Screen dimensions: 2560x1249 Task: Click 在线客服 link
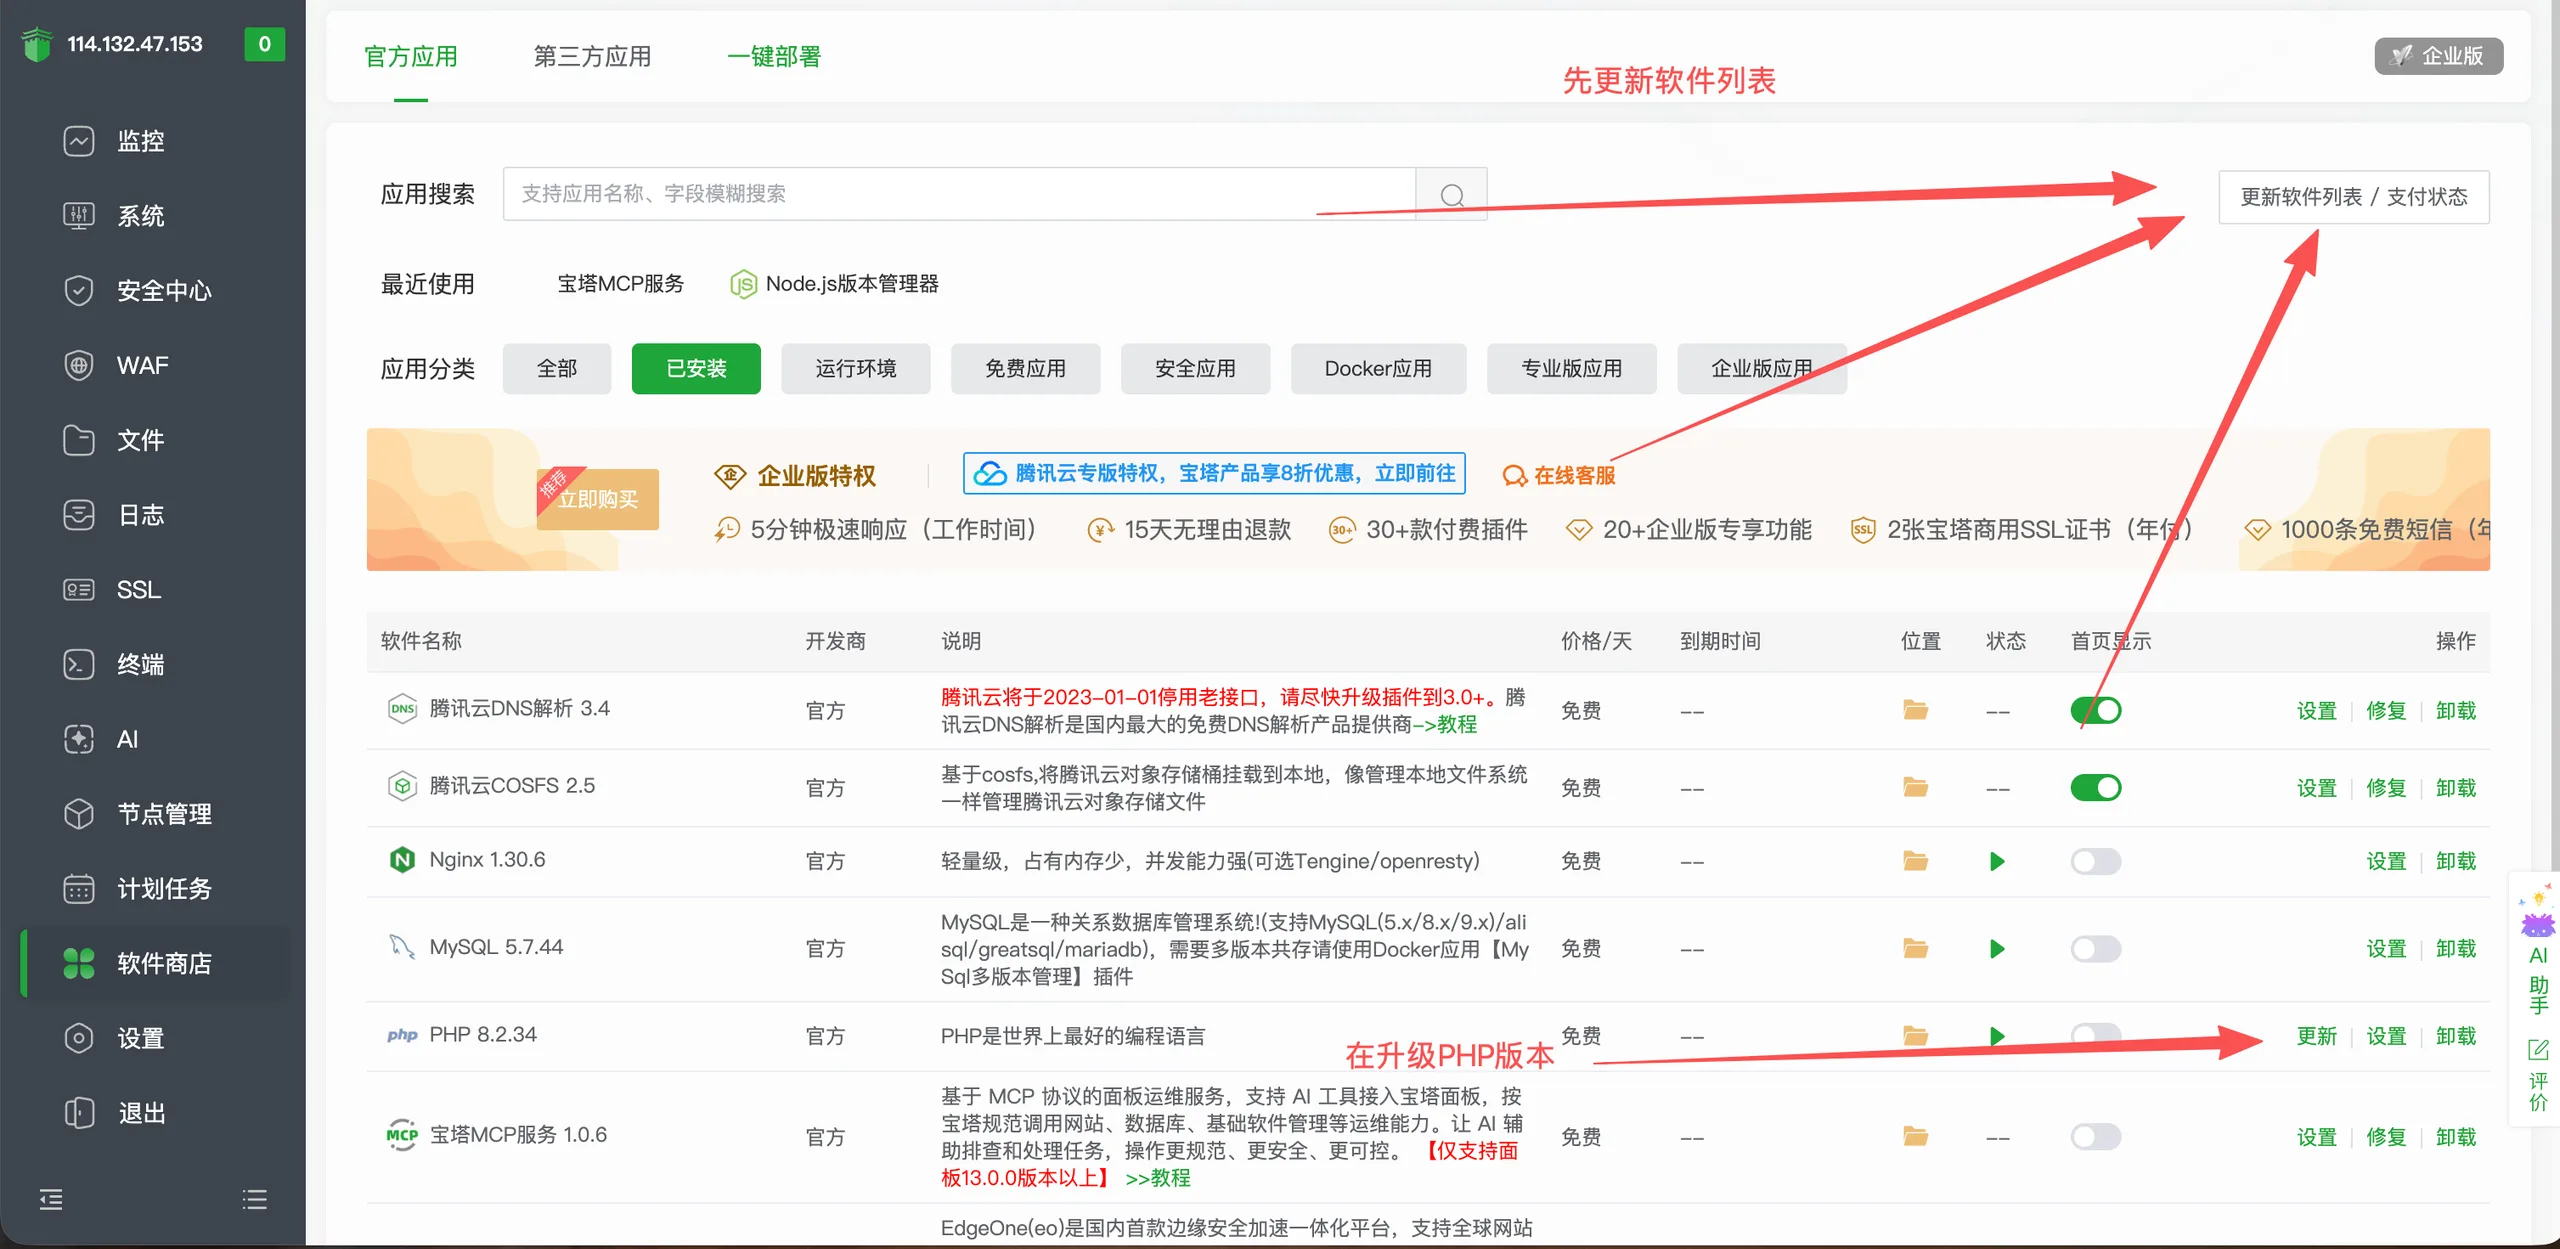click(1560, 476)
